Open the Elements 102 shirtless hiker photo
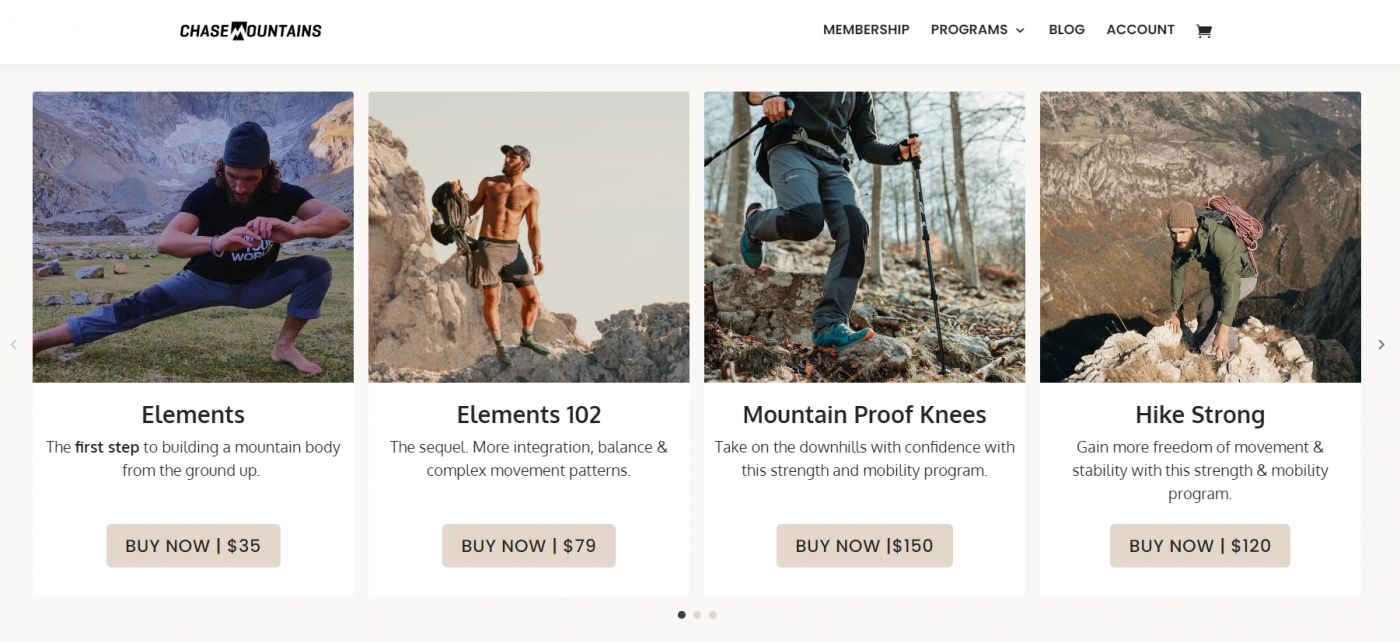1400x642 pixels. (x=528, y=237)
